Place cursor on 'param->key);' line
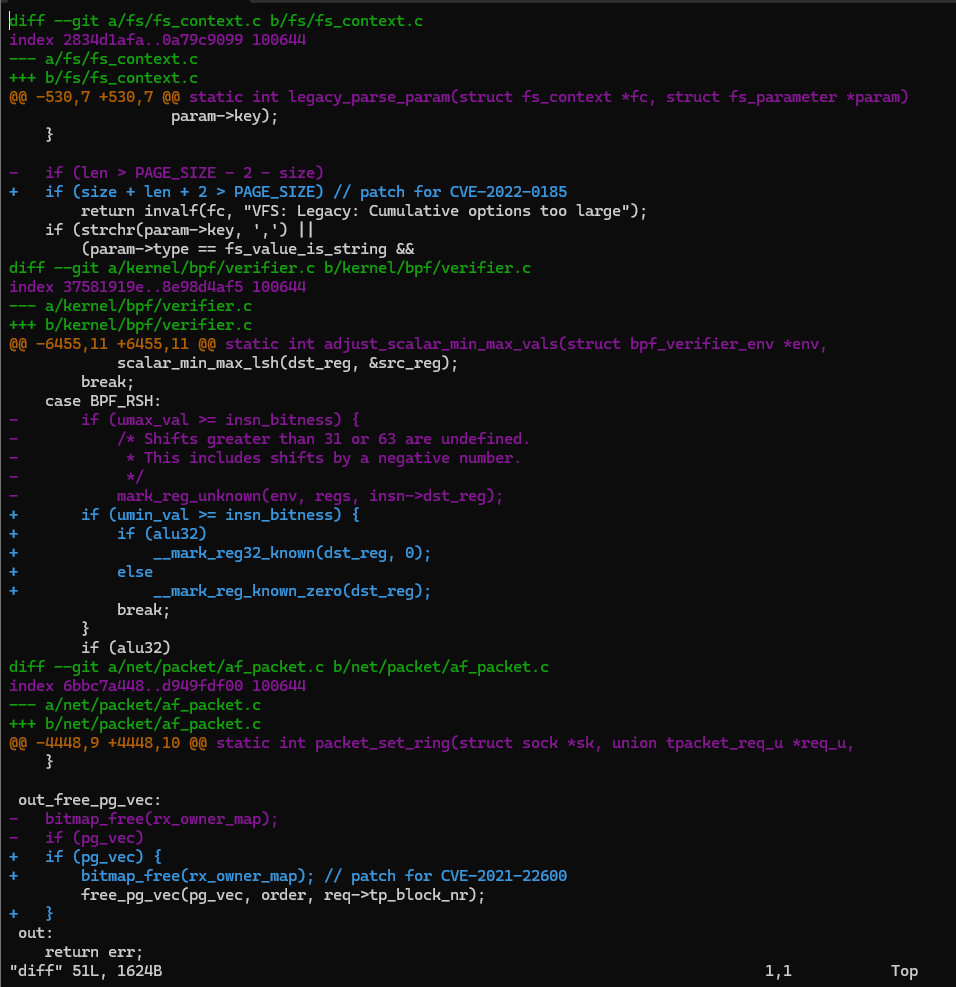The width and height of the screenshot is (956, 987). [x=224, y=116]
